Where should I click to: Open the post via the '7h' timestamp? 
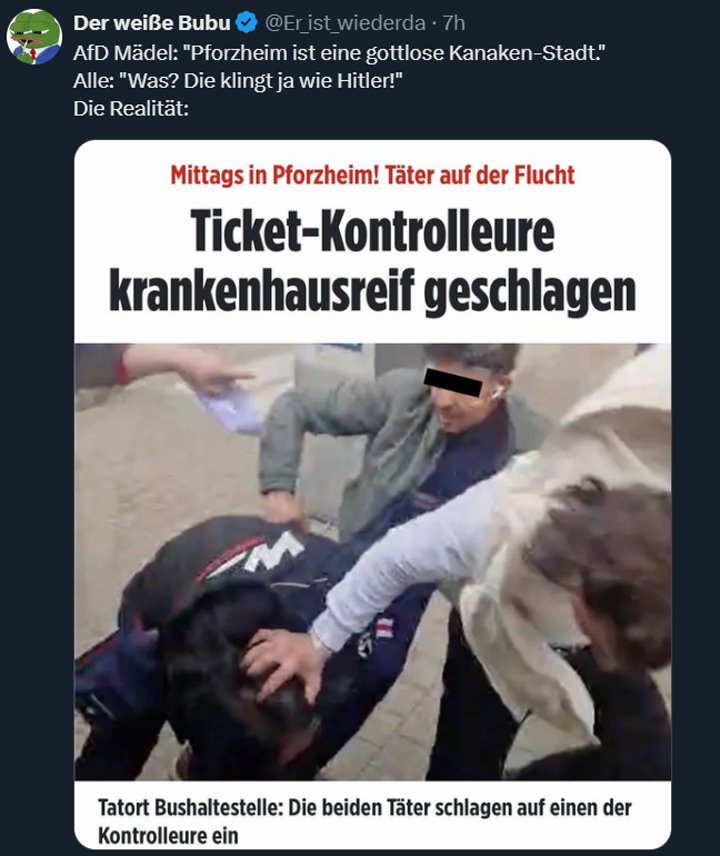454,23
